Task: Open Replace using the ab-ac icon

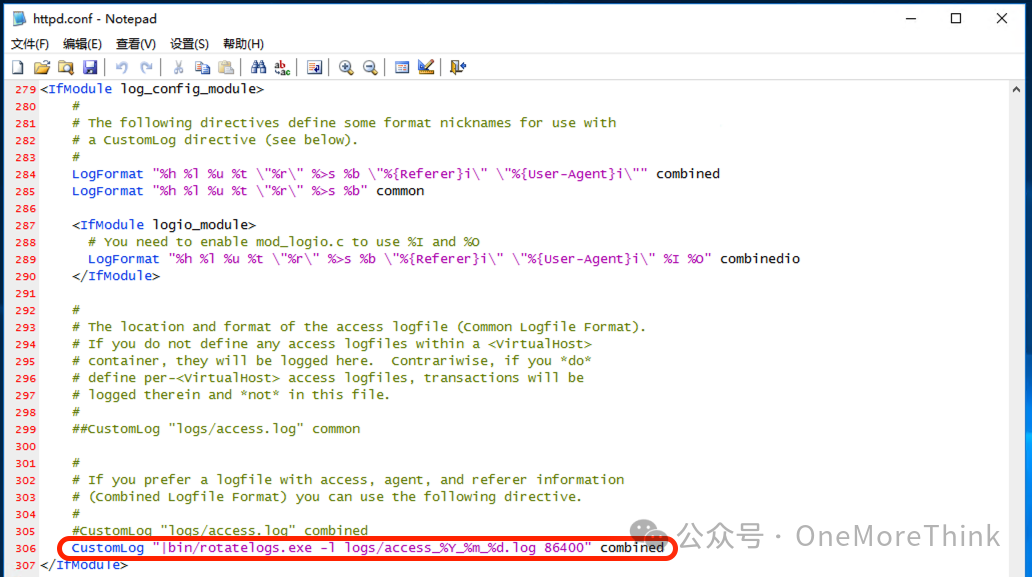Action: (x=282, y=67)
